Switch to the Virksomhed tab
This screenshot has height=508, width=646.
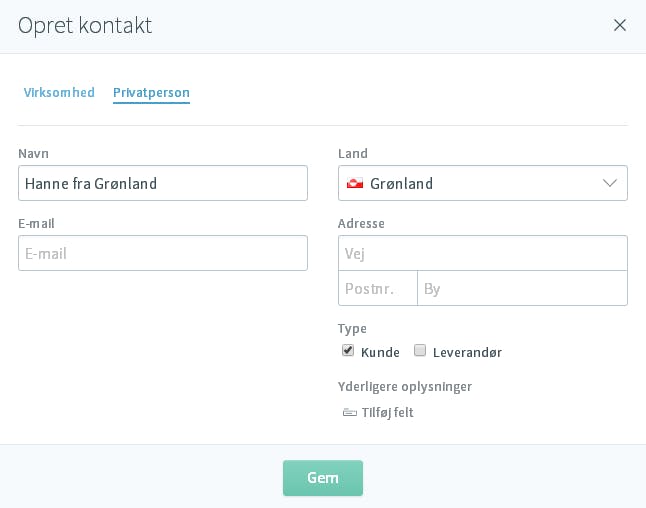tap(59, 92)
